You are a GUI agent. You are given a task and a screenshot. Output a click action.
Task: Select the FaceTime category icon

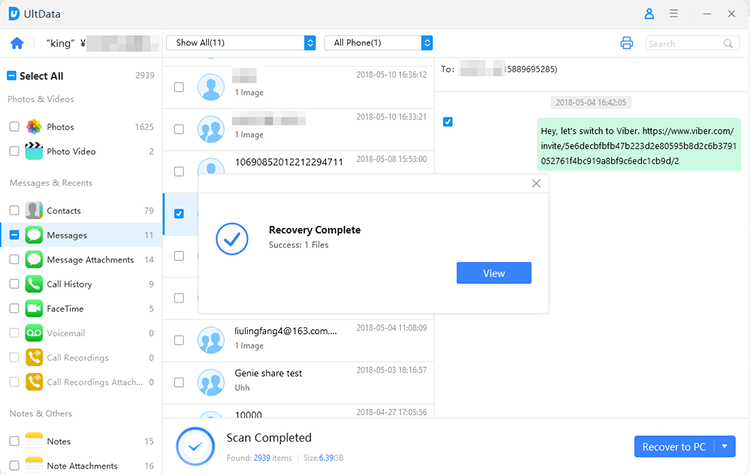tap(34, 309)
